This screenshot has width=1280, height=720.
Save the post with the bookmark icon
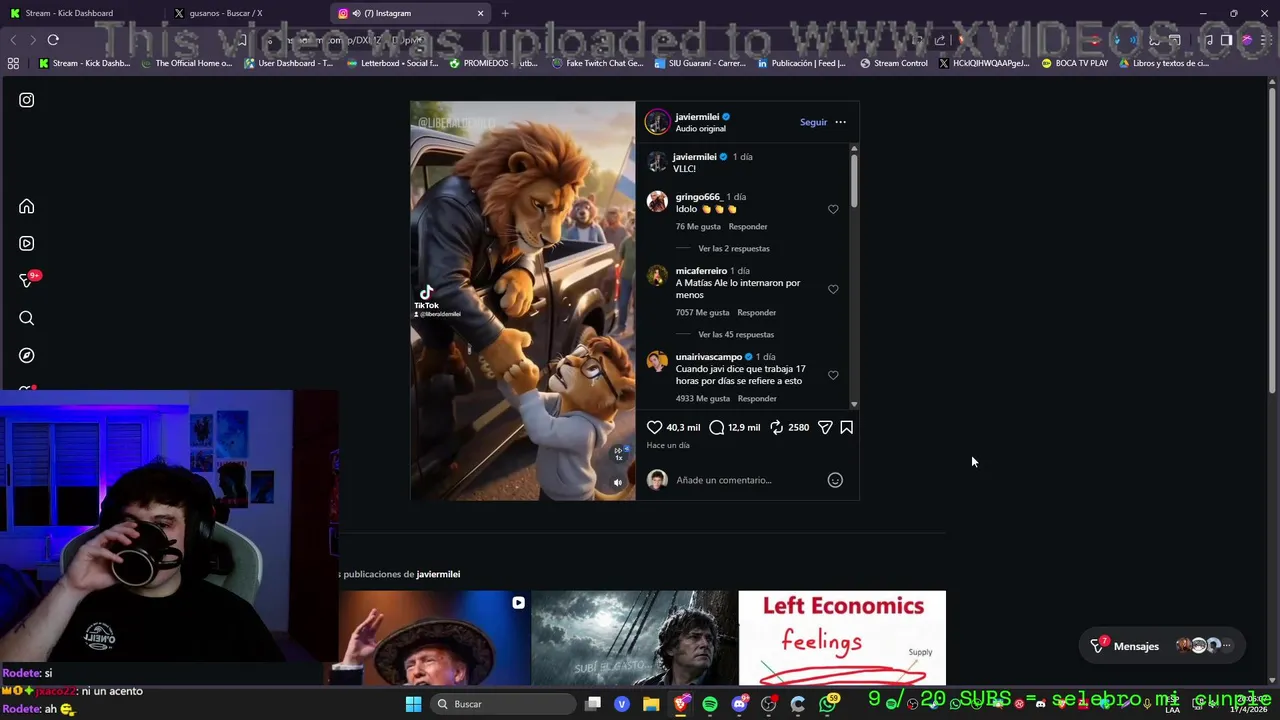846,427
